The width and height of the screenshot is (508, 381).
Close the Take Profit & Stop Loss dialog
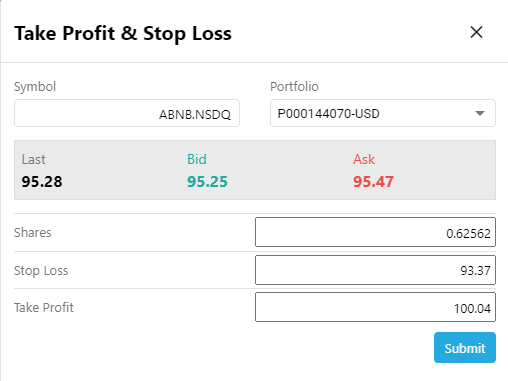click(x=476, y=32)
